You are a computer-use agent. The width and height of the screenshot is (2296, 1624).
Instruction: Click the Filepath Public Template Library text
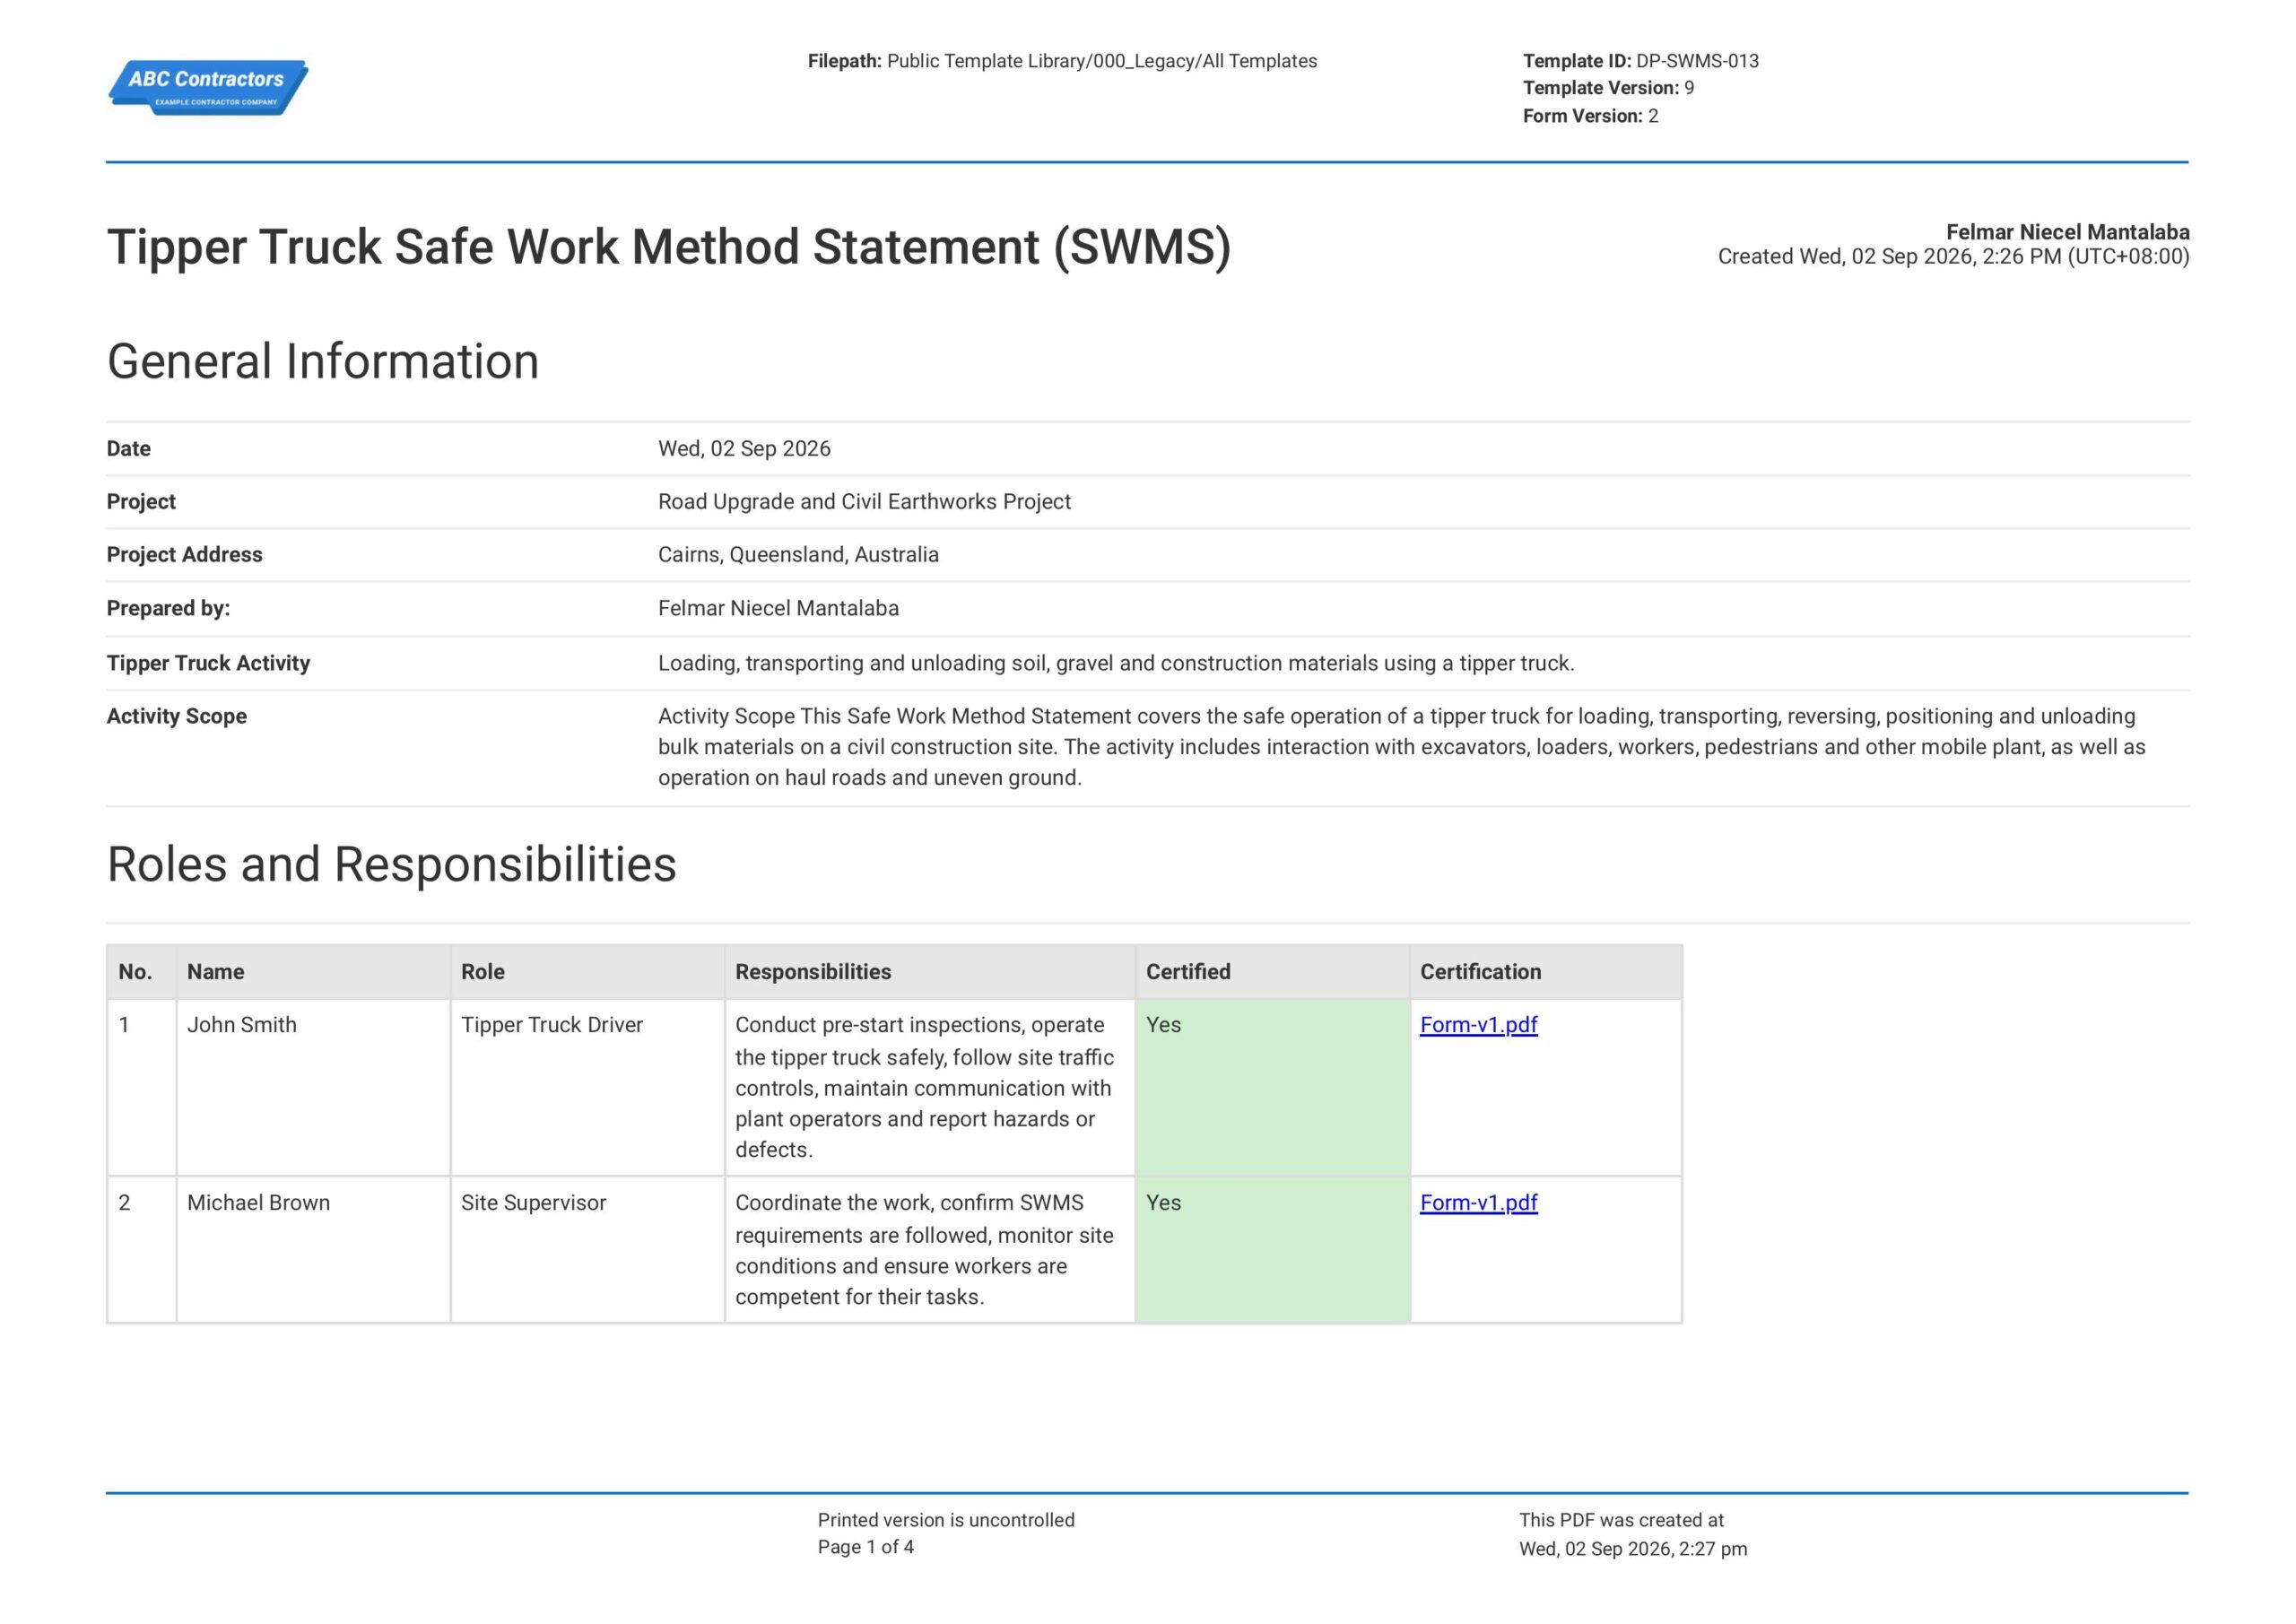pyautogui.click(x=1062, y=61)
